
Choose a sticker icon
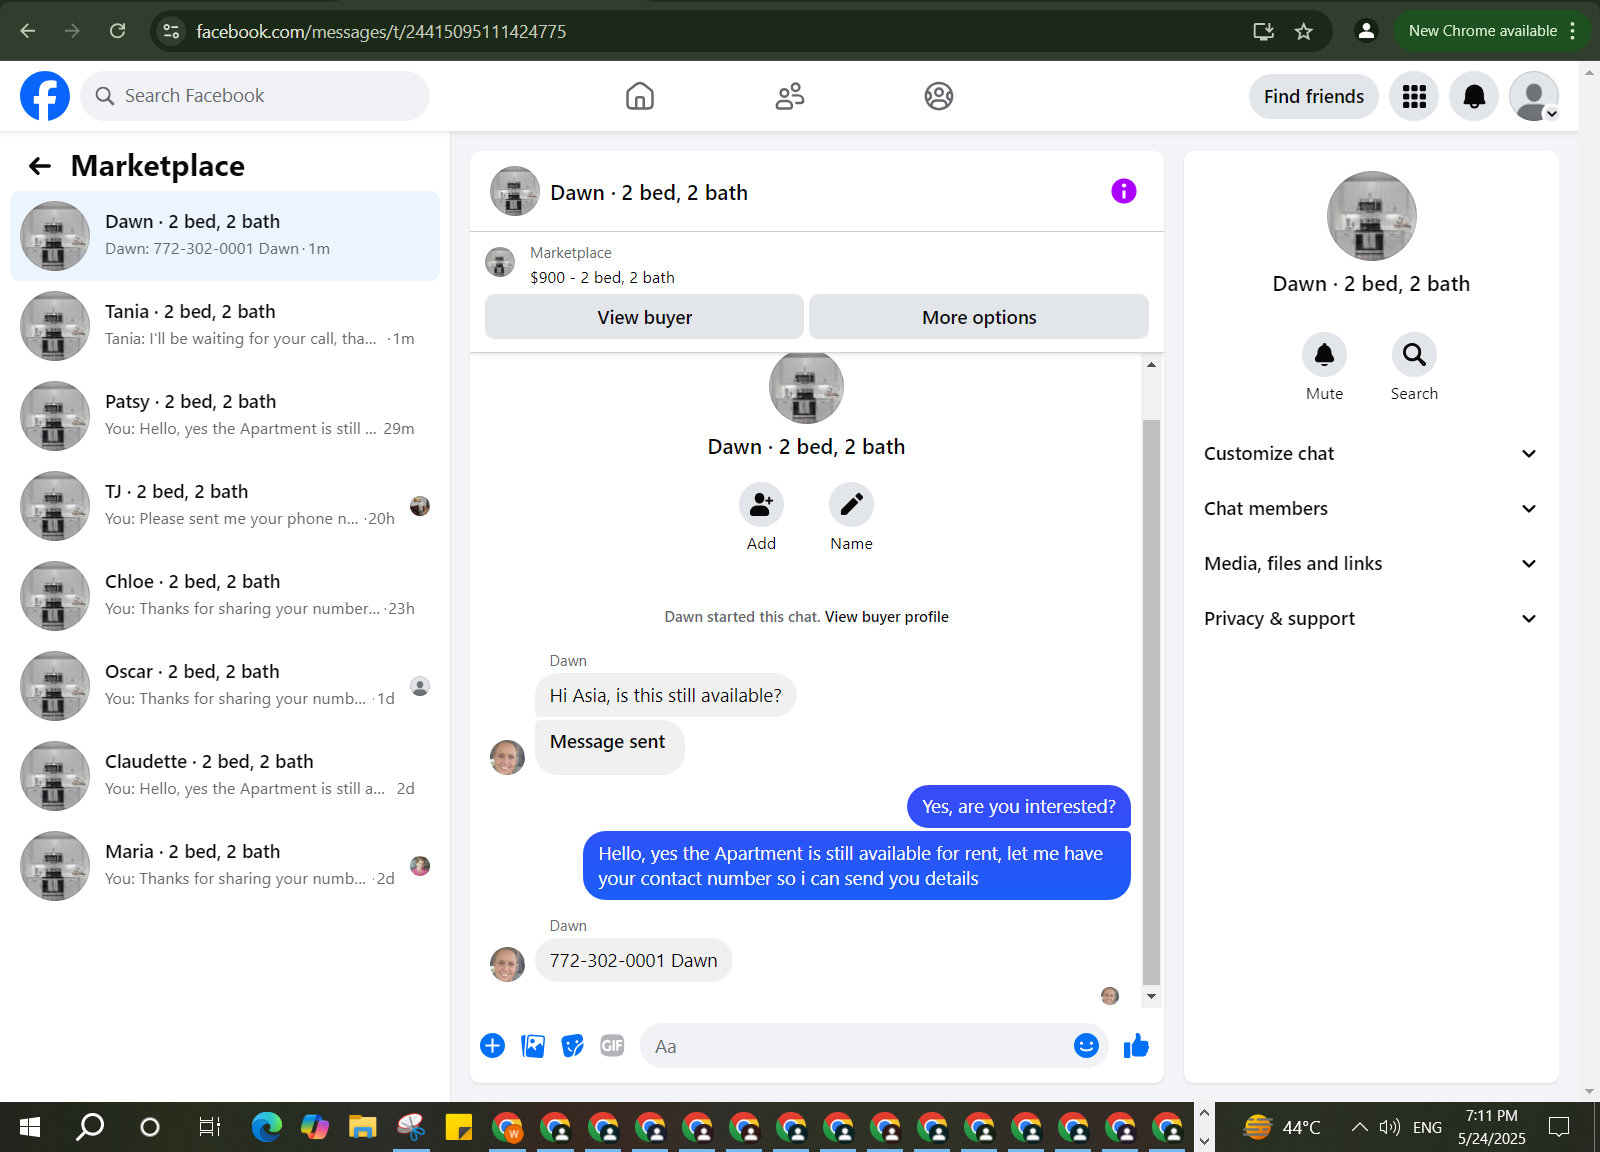(x=572, y=1046)
